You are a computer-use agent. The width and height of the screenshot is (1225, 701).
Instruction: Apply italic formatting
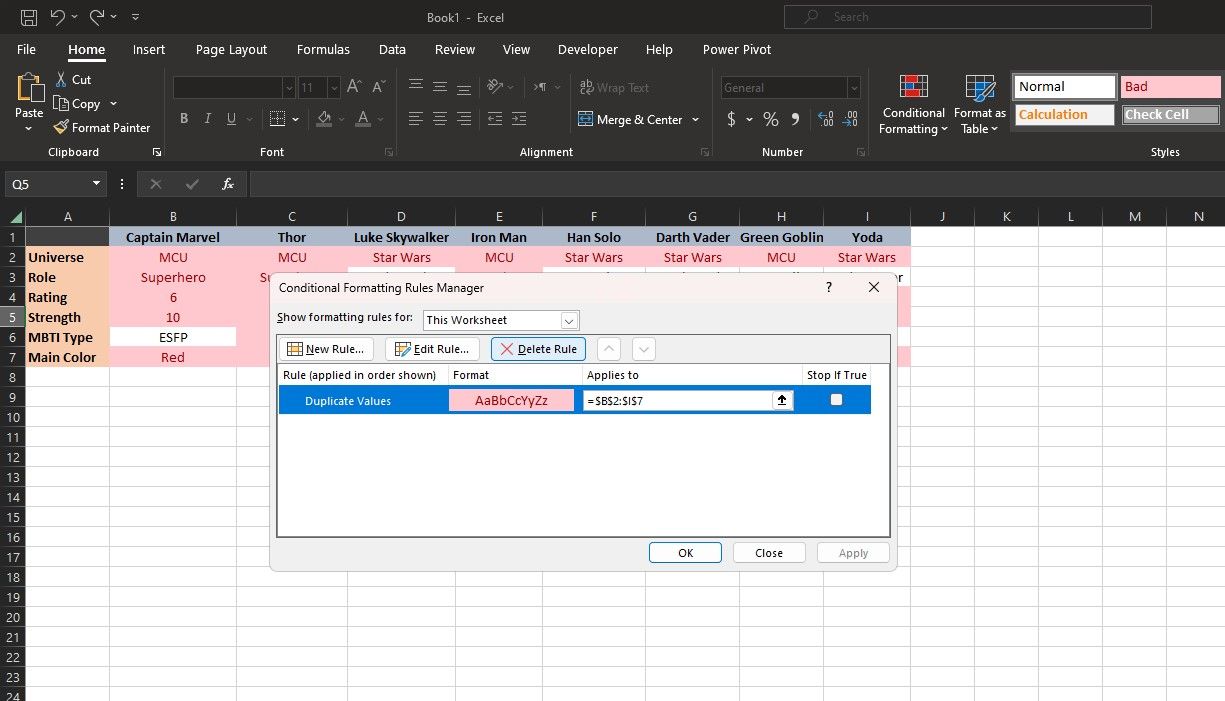click(207, 118)
